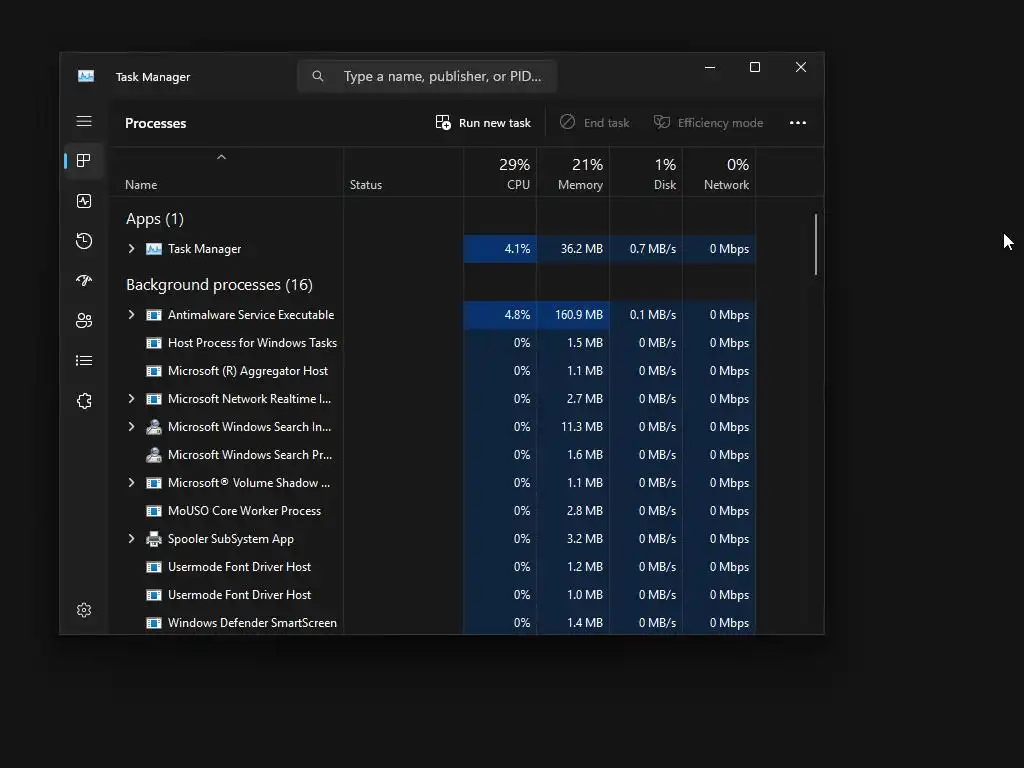This screenshot has width=1024, height=768.
Task: Click the 160.9 MB memory cell
Action: (573, 315)
